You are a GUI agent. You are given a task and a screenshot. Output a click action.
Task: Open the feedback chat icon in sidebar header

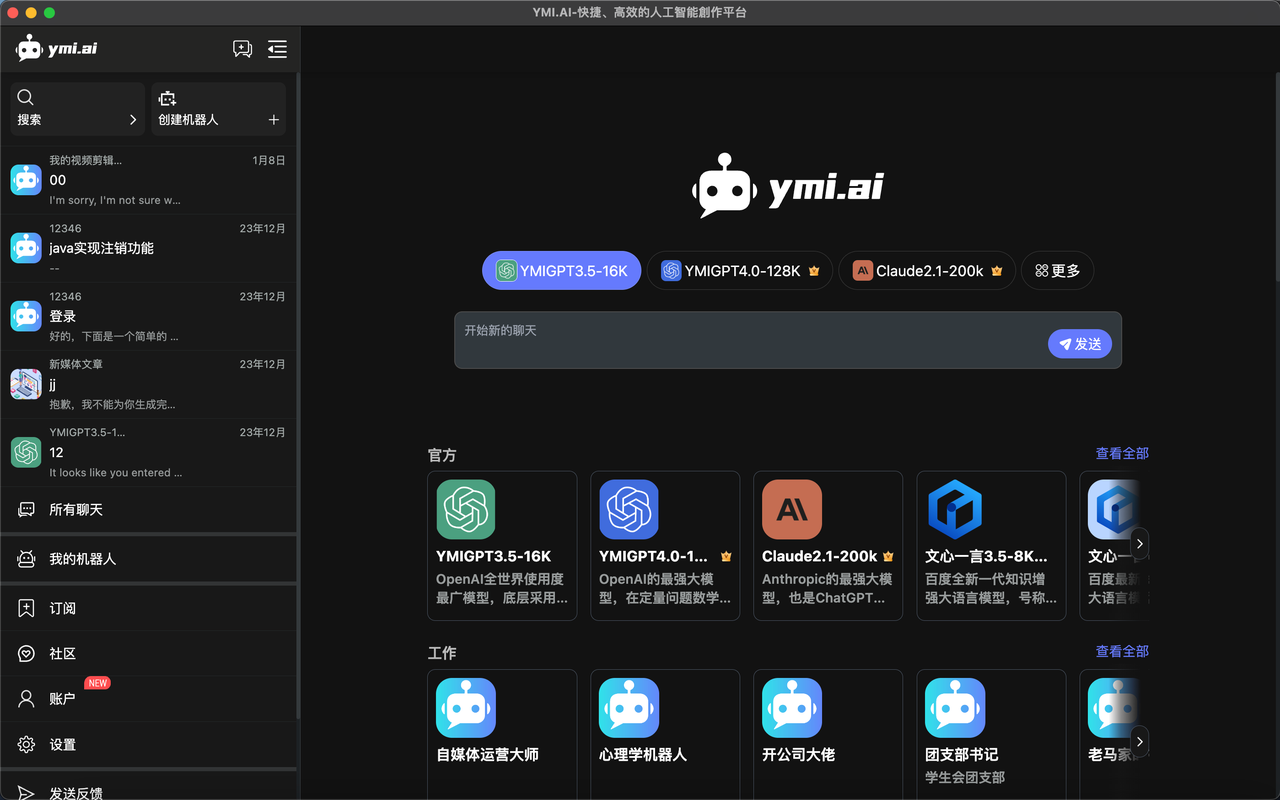click(242, 48)
